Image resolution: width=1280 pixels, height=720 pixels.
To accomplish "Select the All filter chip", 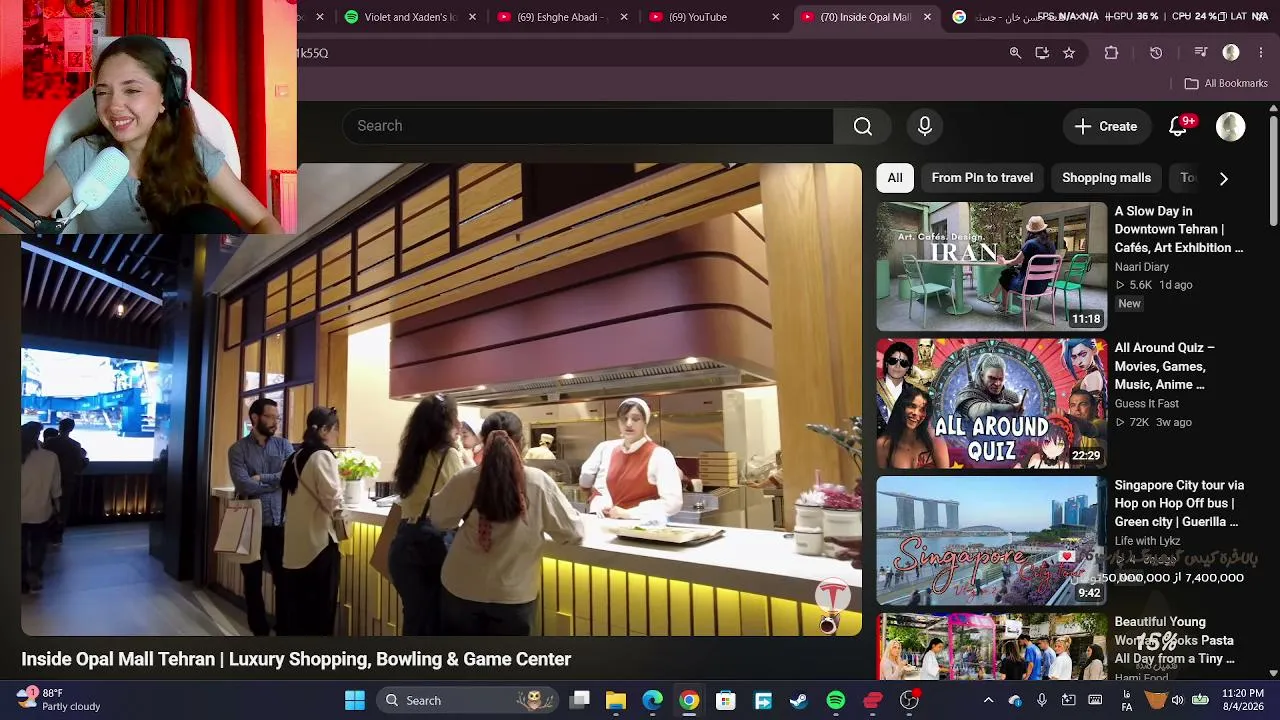I will 895,178.
